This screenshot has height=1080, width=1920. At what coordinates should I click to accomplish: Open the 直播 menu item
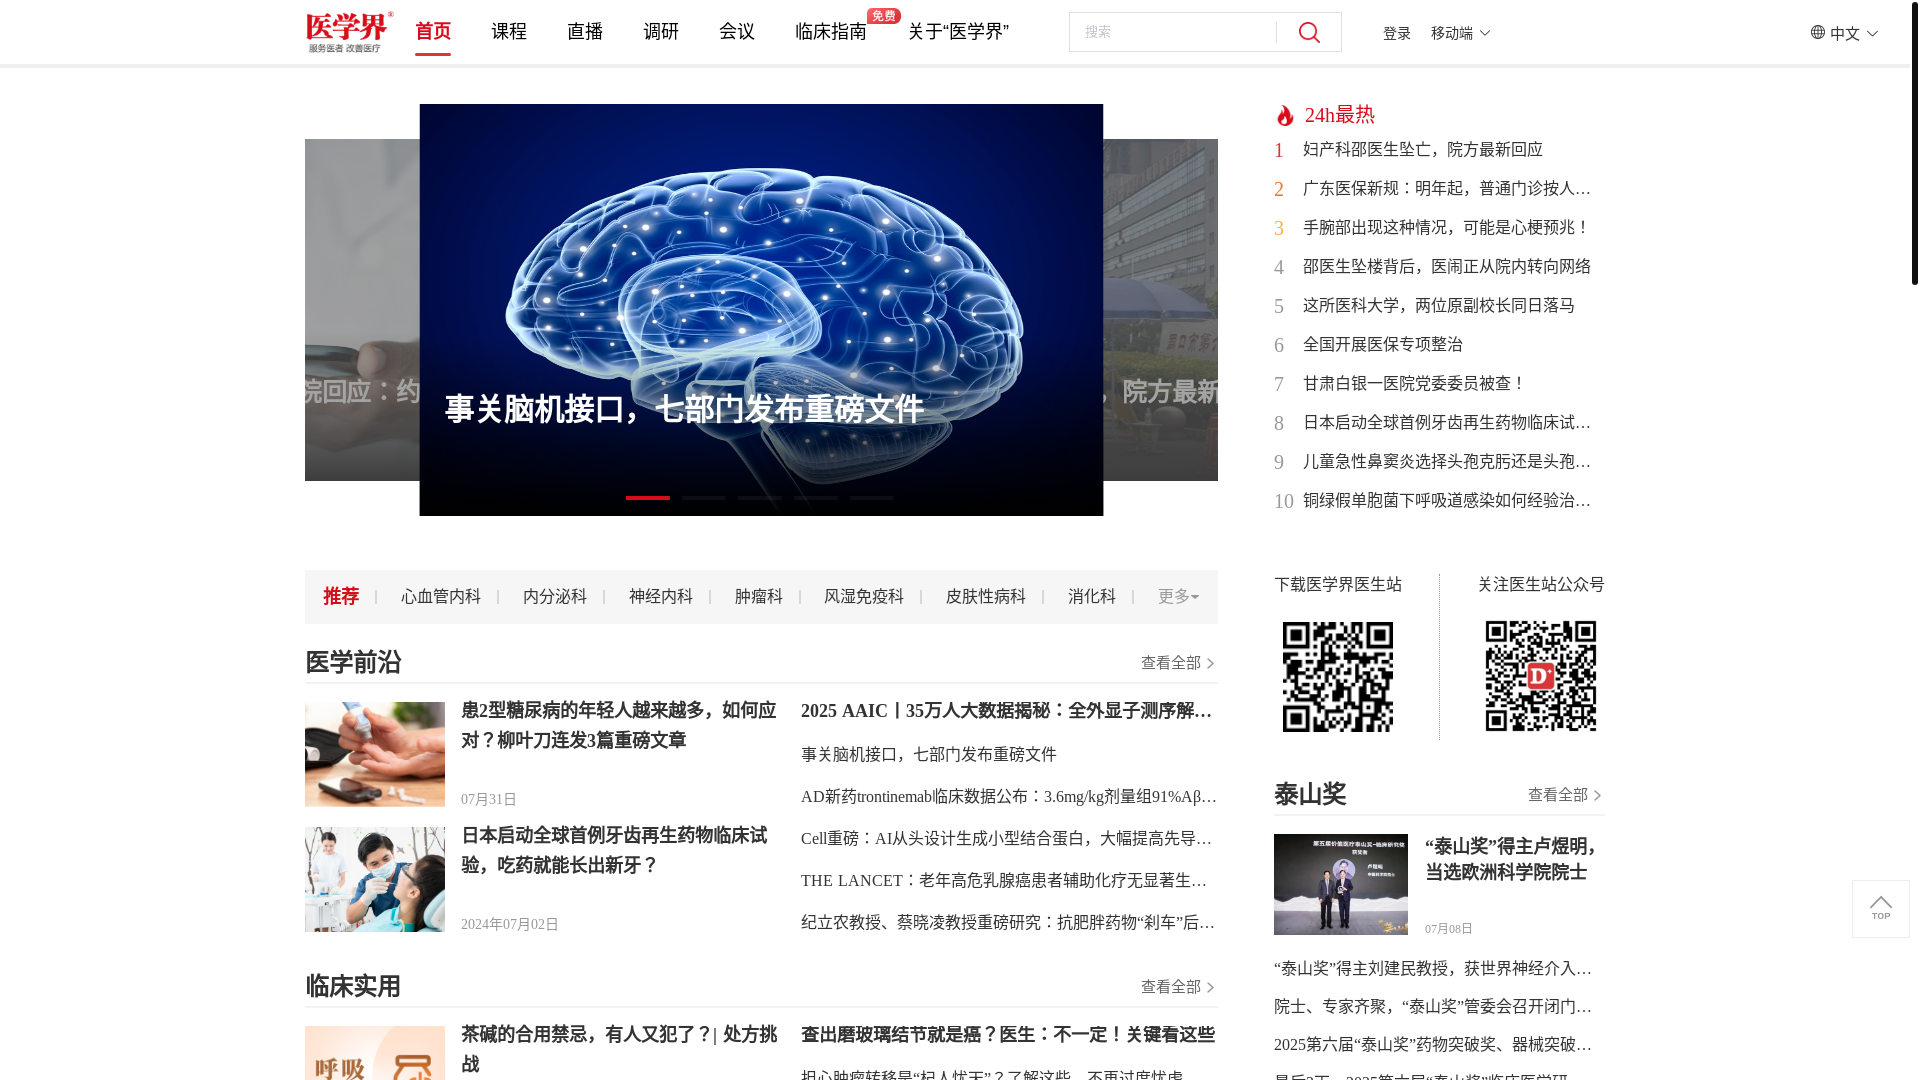pyautogui.click(x=585, y=32)
